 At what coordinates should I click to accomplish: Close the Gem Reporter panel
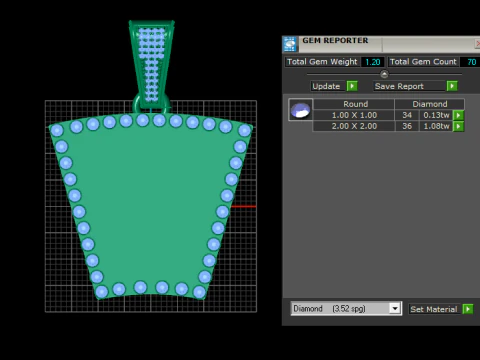point(477,44)
